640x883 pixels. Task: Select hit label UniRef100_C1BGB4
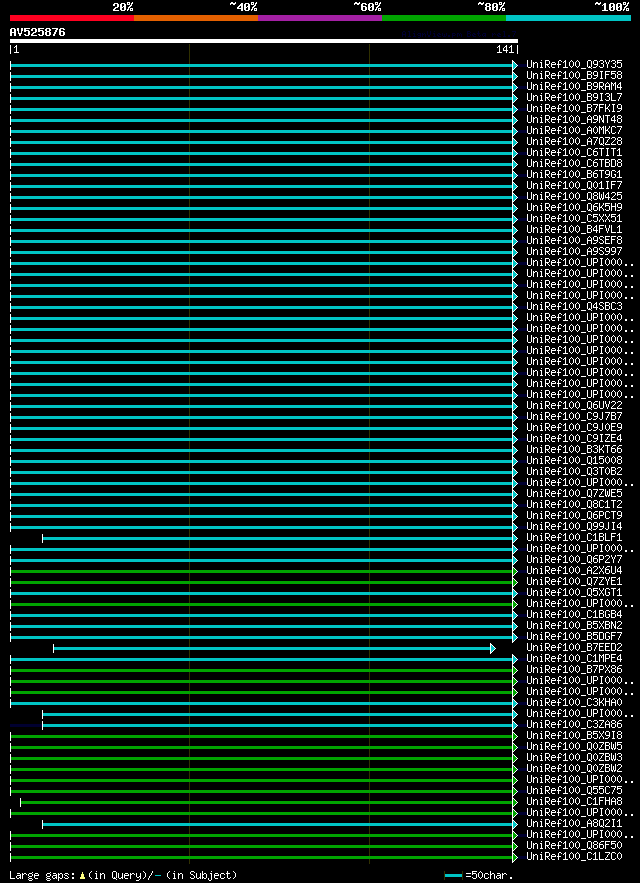pyautogui.click(x=574, y=615)
